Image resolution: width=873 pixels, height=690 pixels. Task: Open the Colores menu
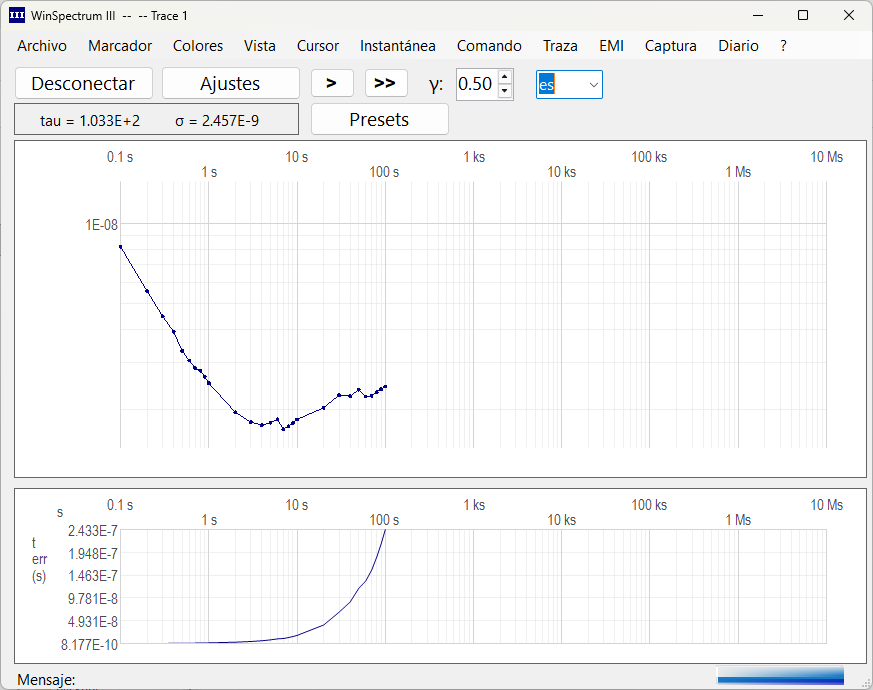[x=198, y=46]
